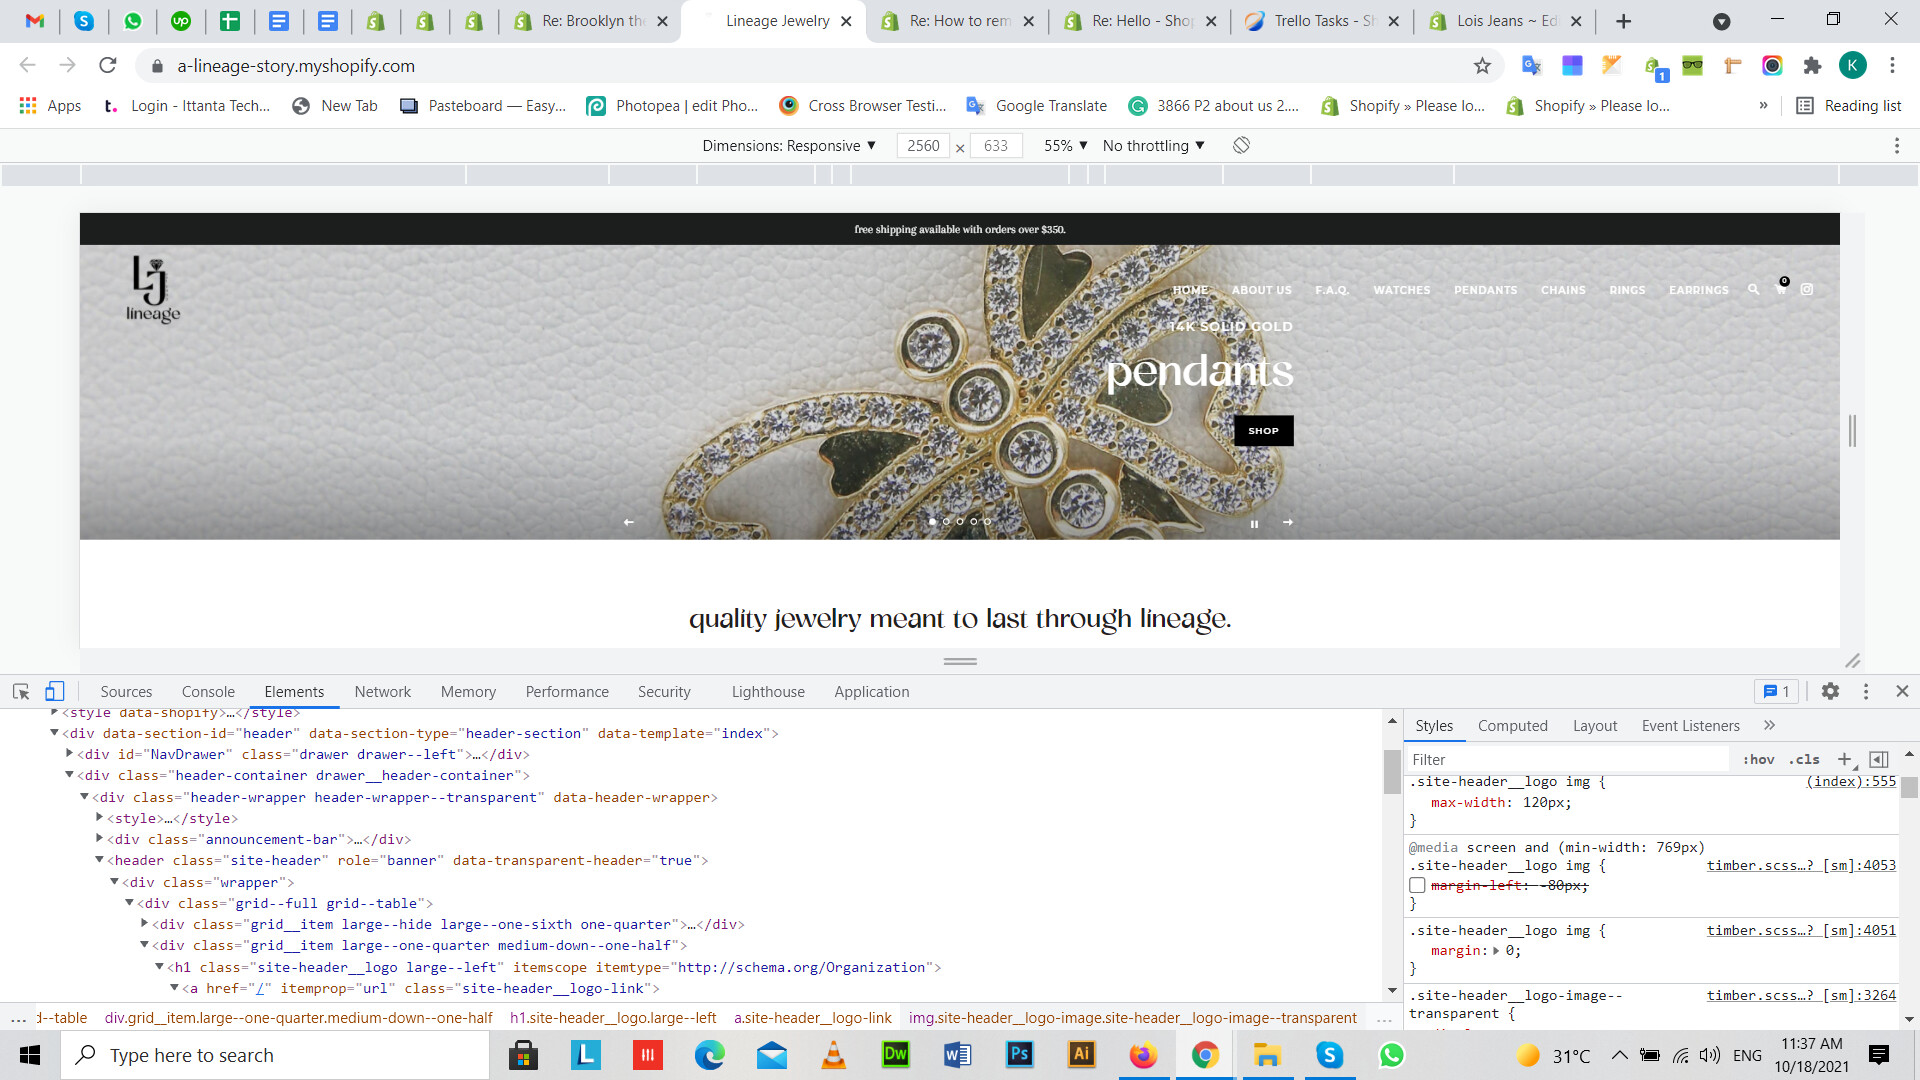Click the new style rule plus icon
Screen dimensions: 1920x1080
tap(1845, 759)
